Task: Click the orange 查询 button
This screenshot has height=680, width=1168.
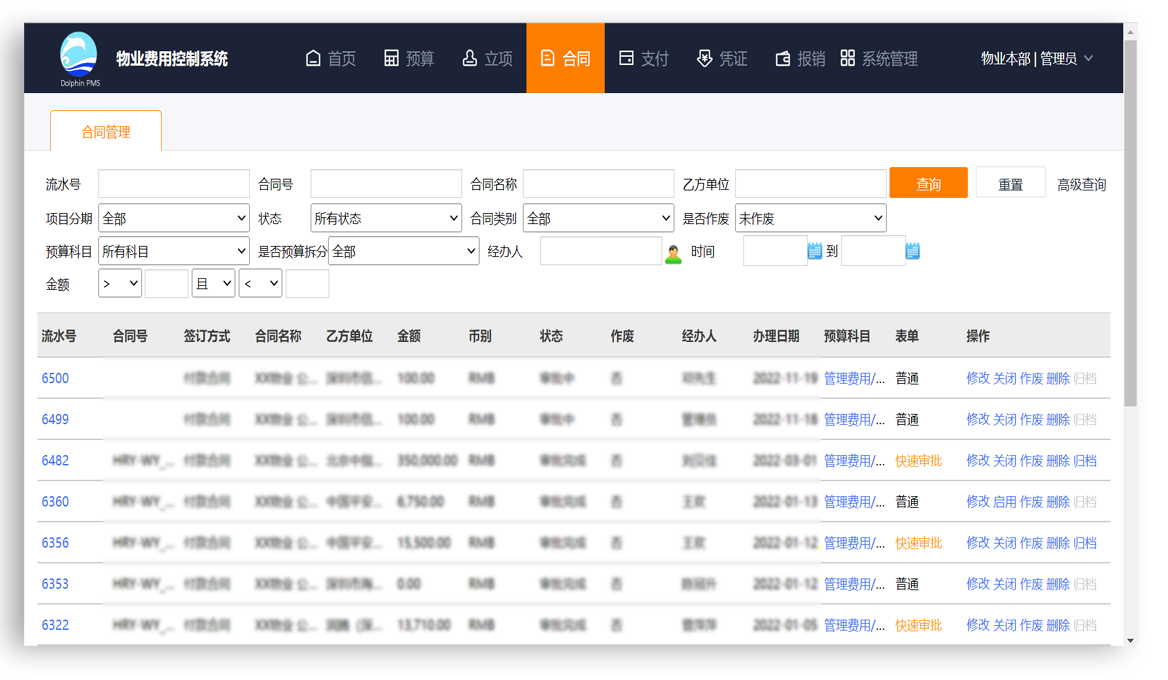Action: [x=928, y=183]
